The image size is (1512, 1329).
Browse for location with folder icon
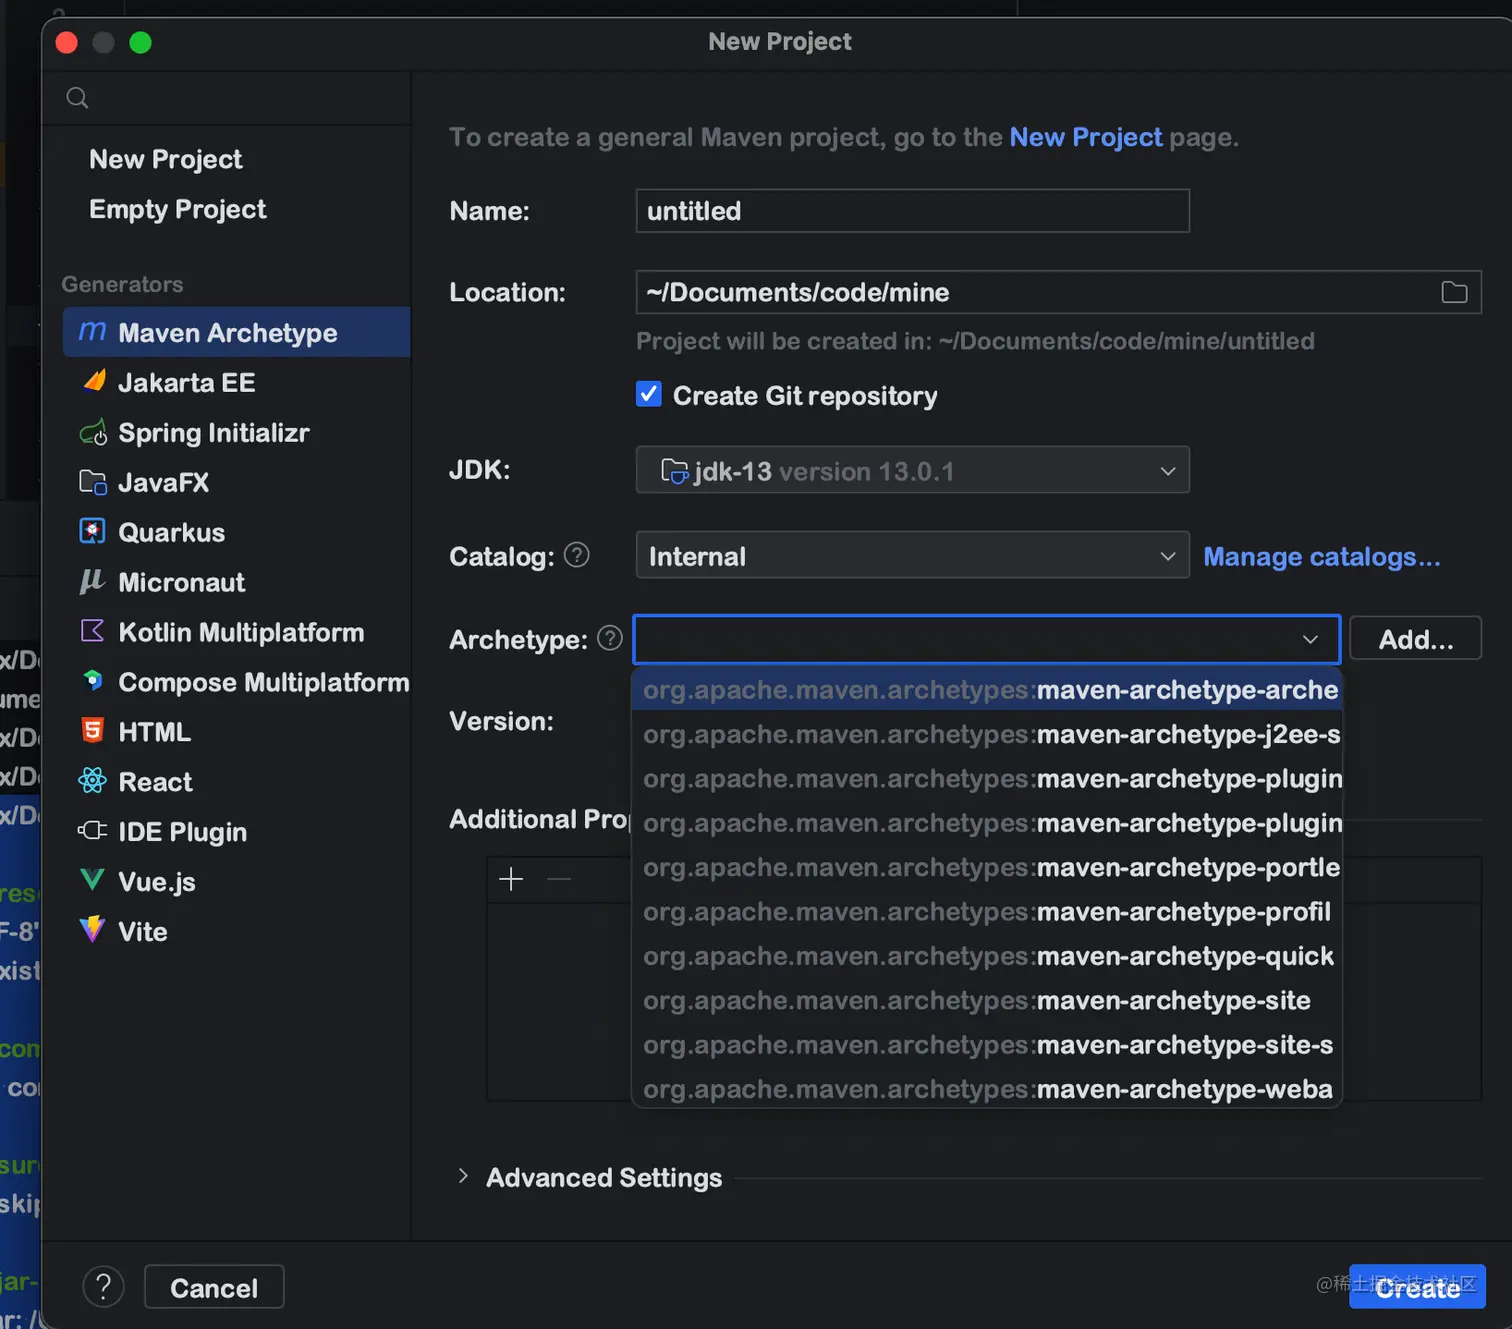coord(1454,292)
